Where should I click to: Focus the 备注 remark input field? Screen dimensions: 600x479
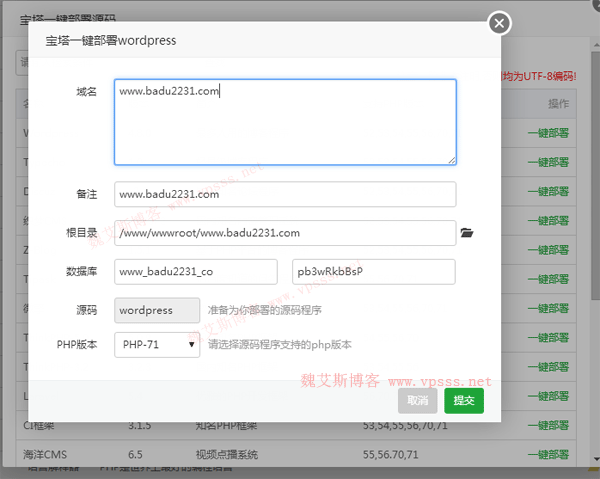point(285,194)
